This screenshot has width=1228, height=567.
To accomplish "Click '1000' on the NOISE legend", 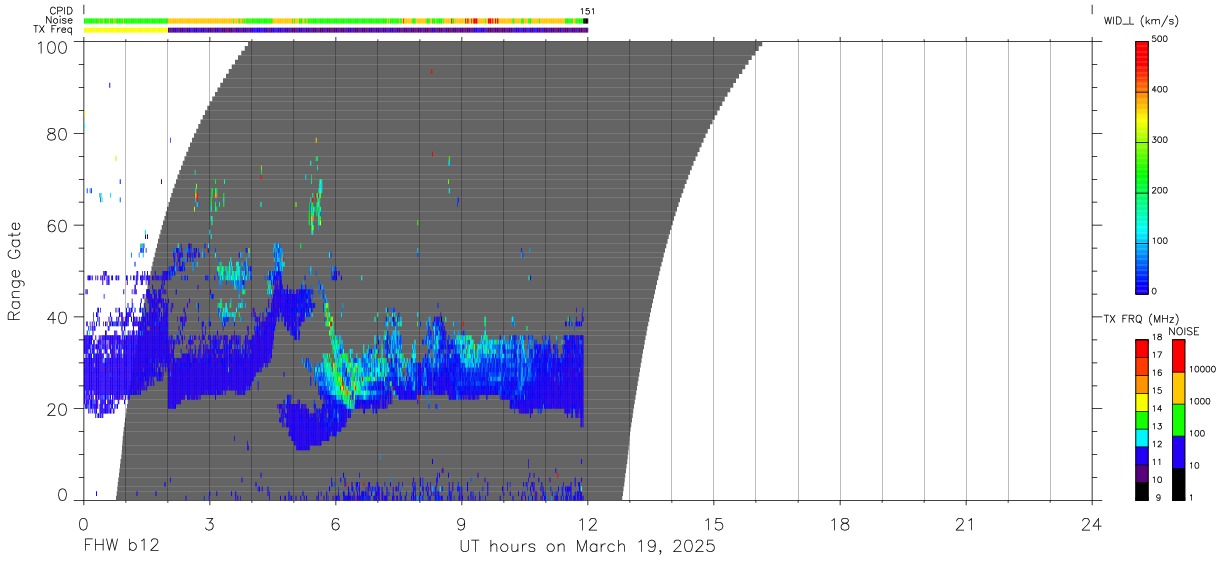I will click(1200, 401).
